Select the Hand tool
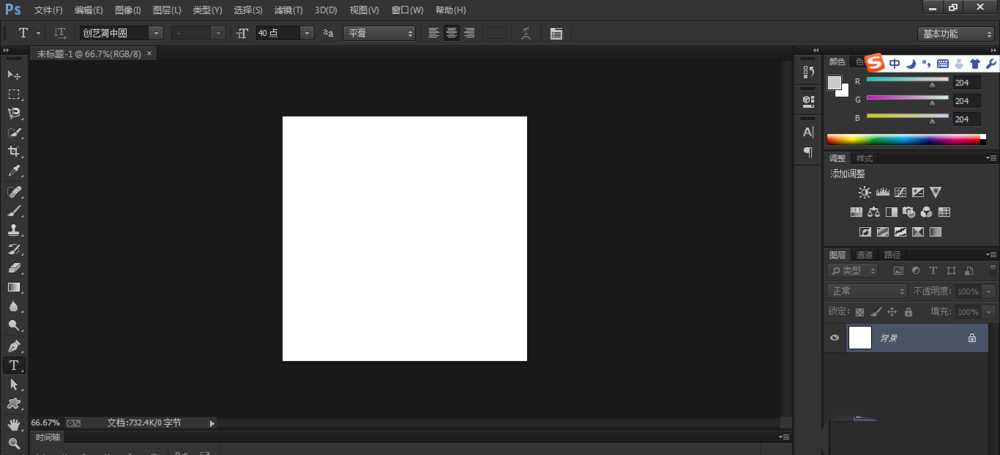The height and width of the screenshot is (455, 1000). [x=14, y=424]
